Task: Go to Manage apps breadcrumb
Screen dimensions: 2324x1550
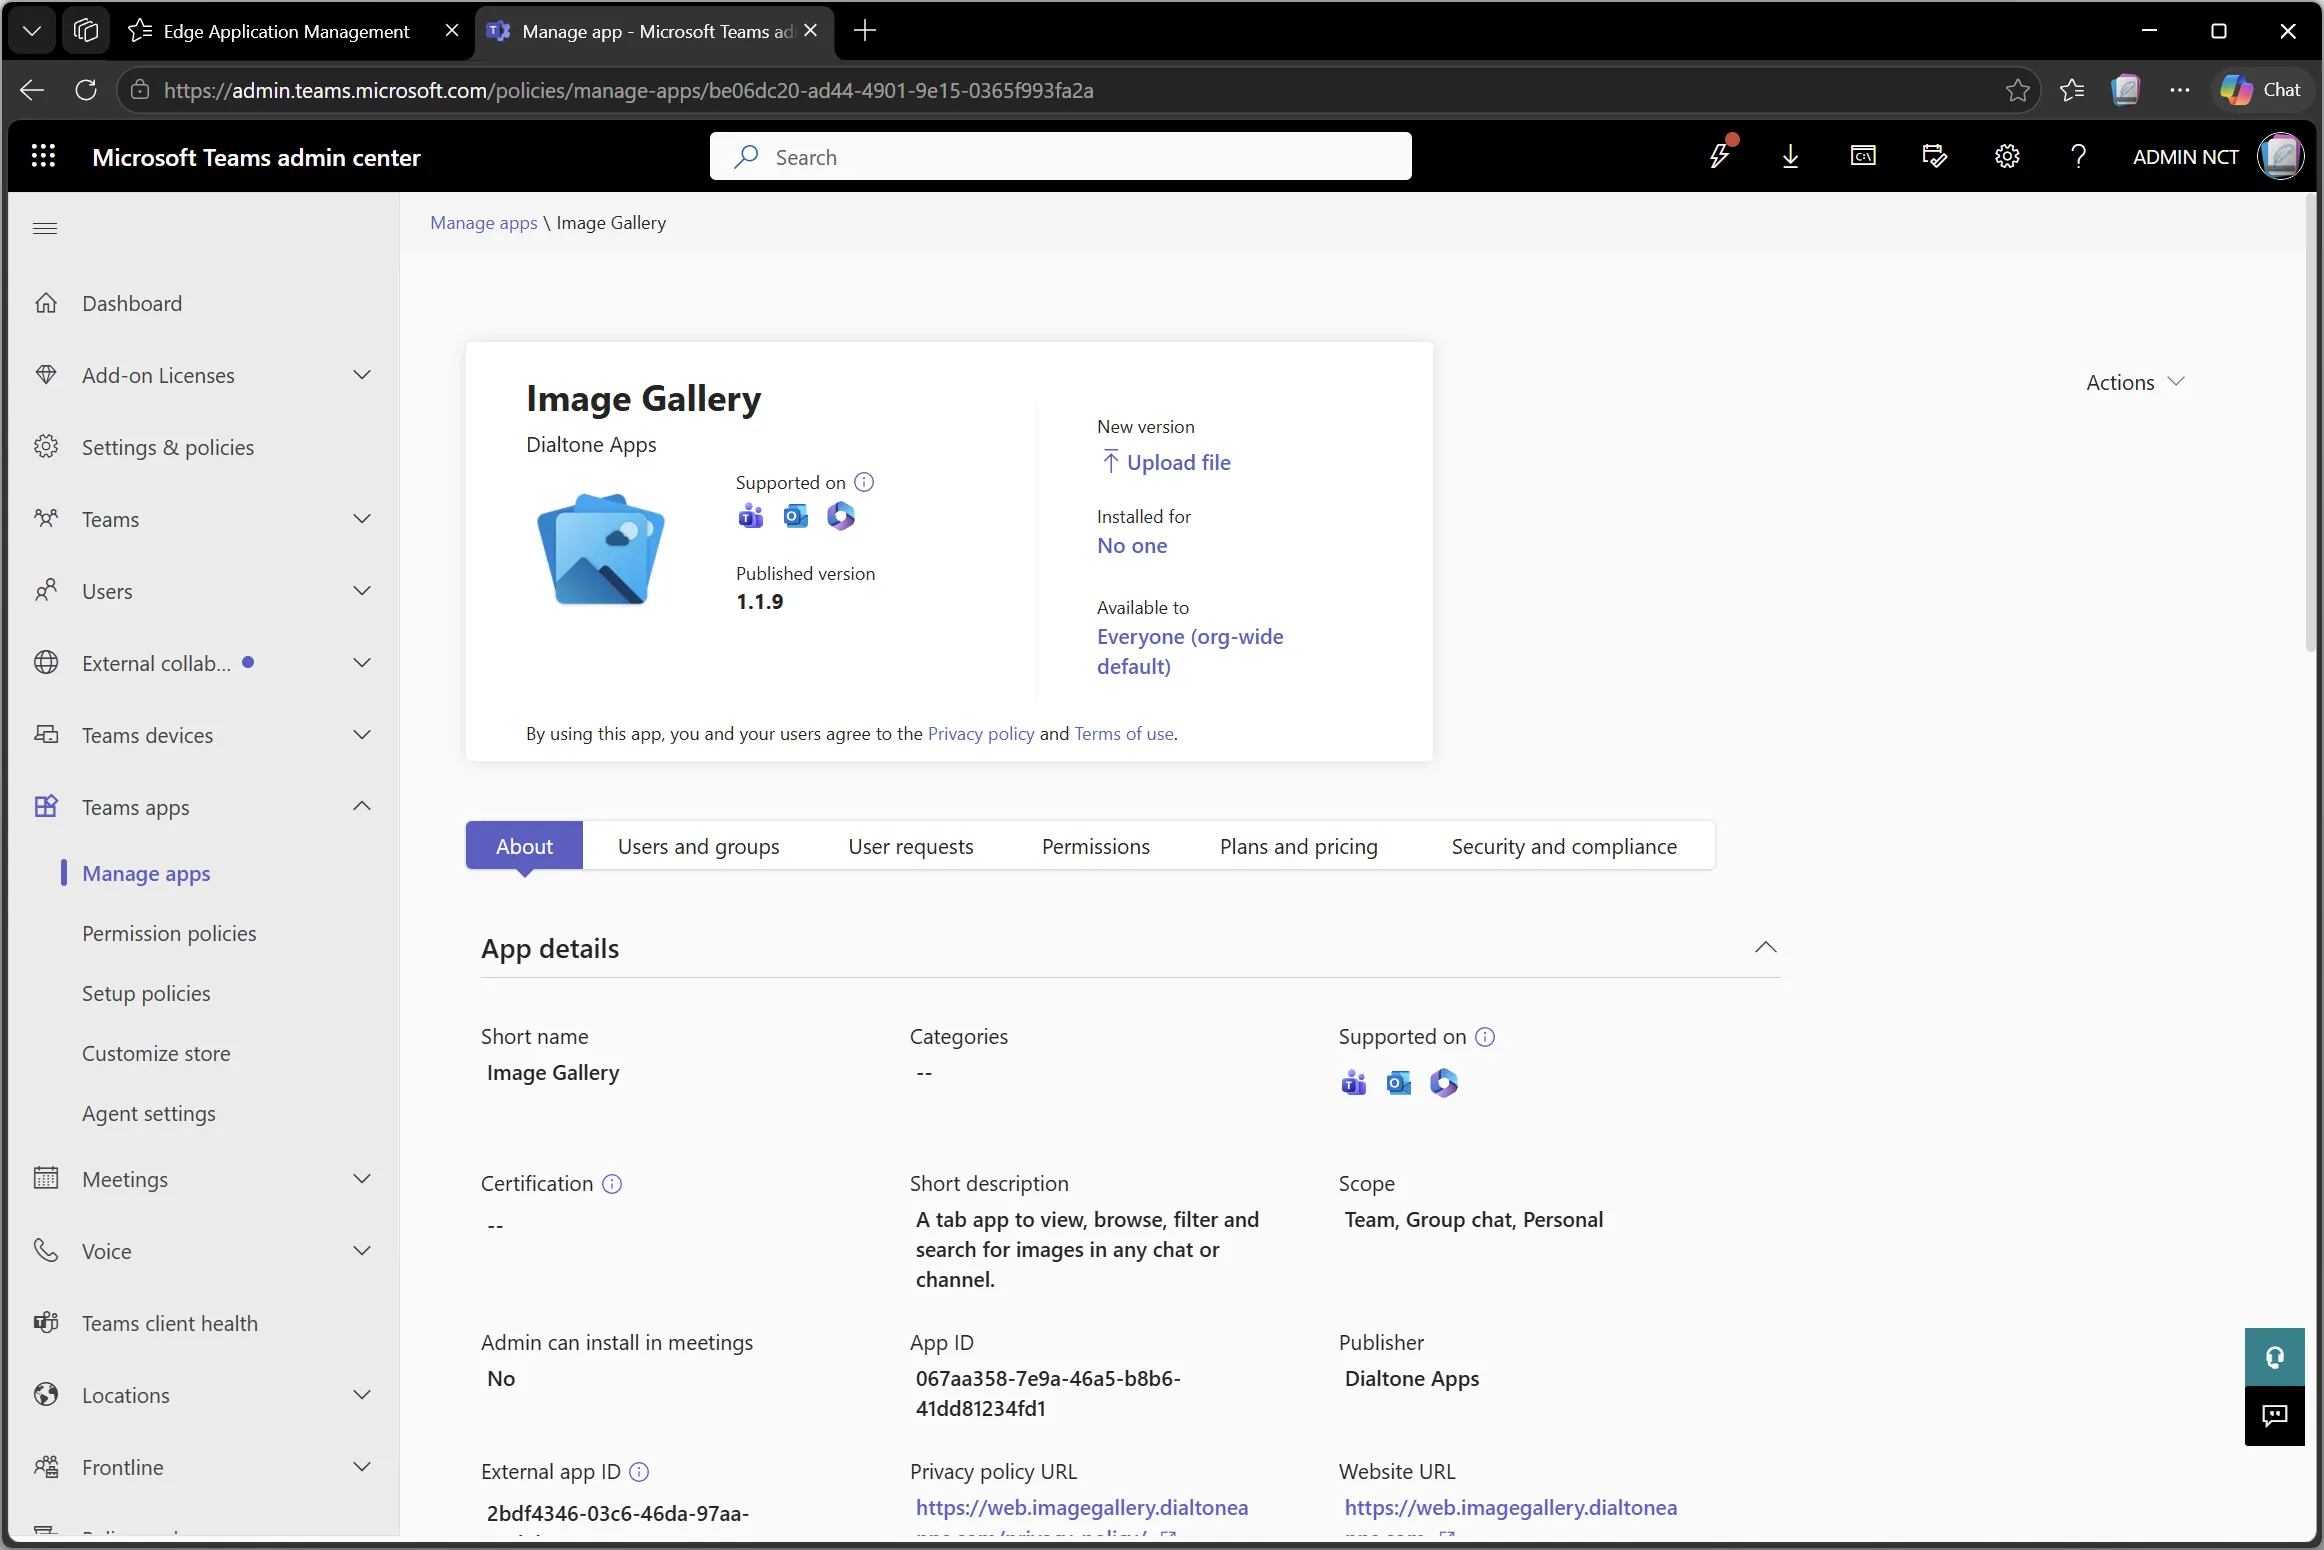Action: pyautogui.click(x=484, y=223)
